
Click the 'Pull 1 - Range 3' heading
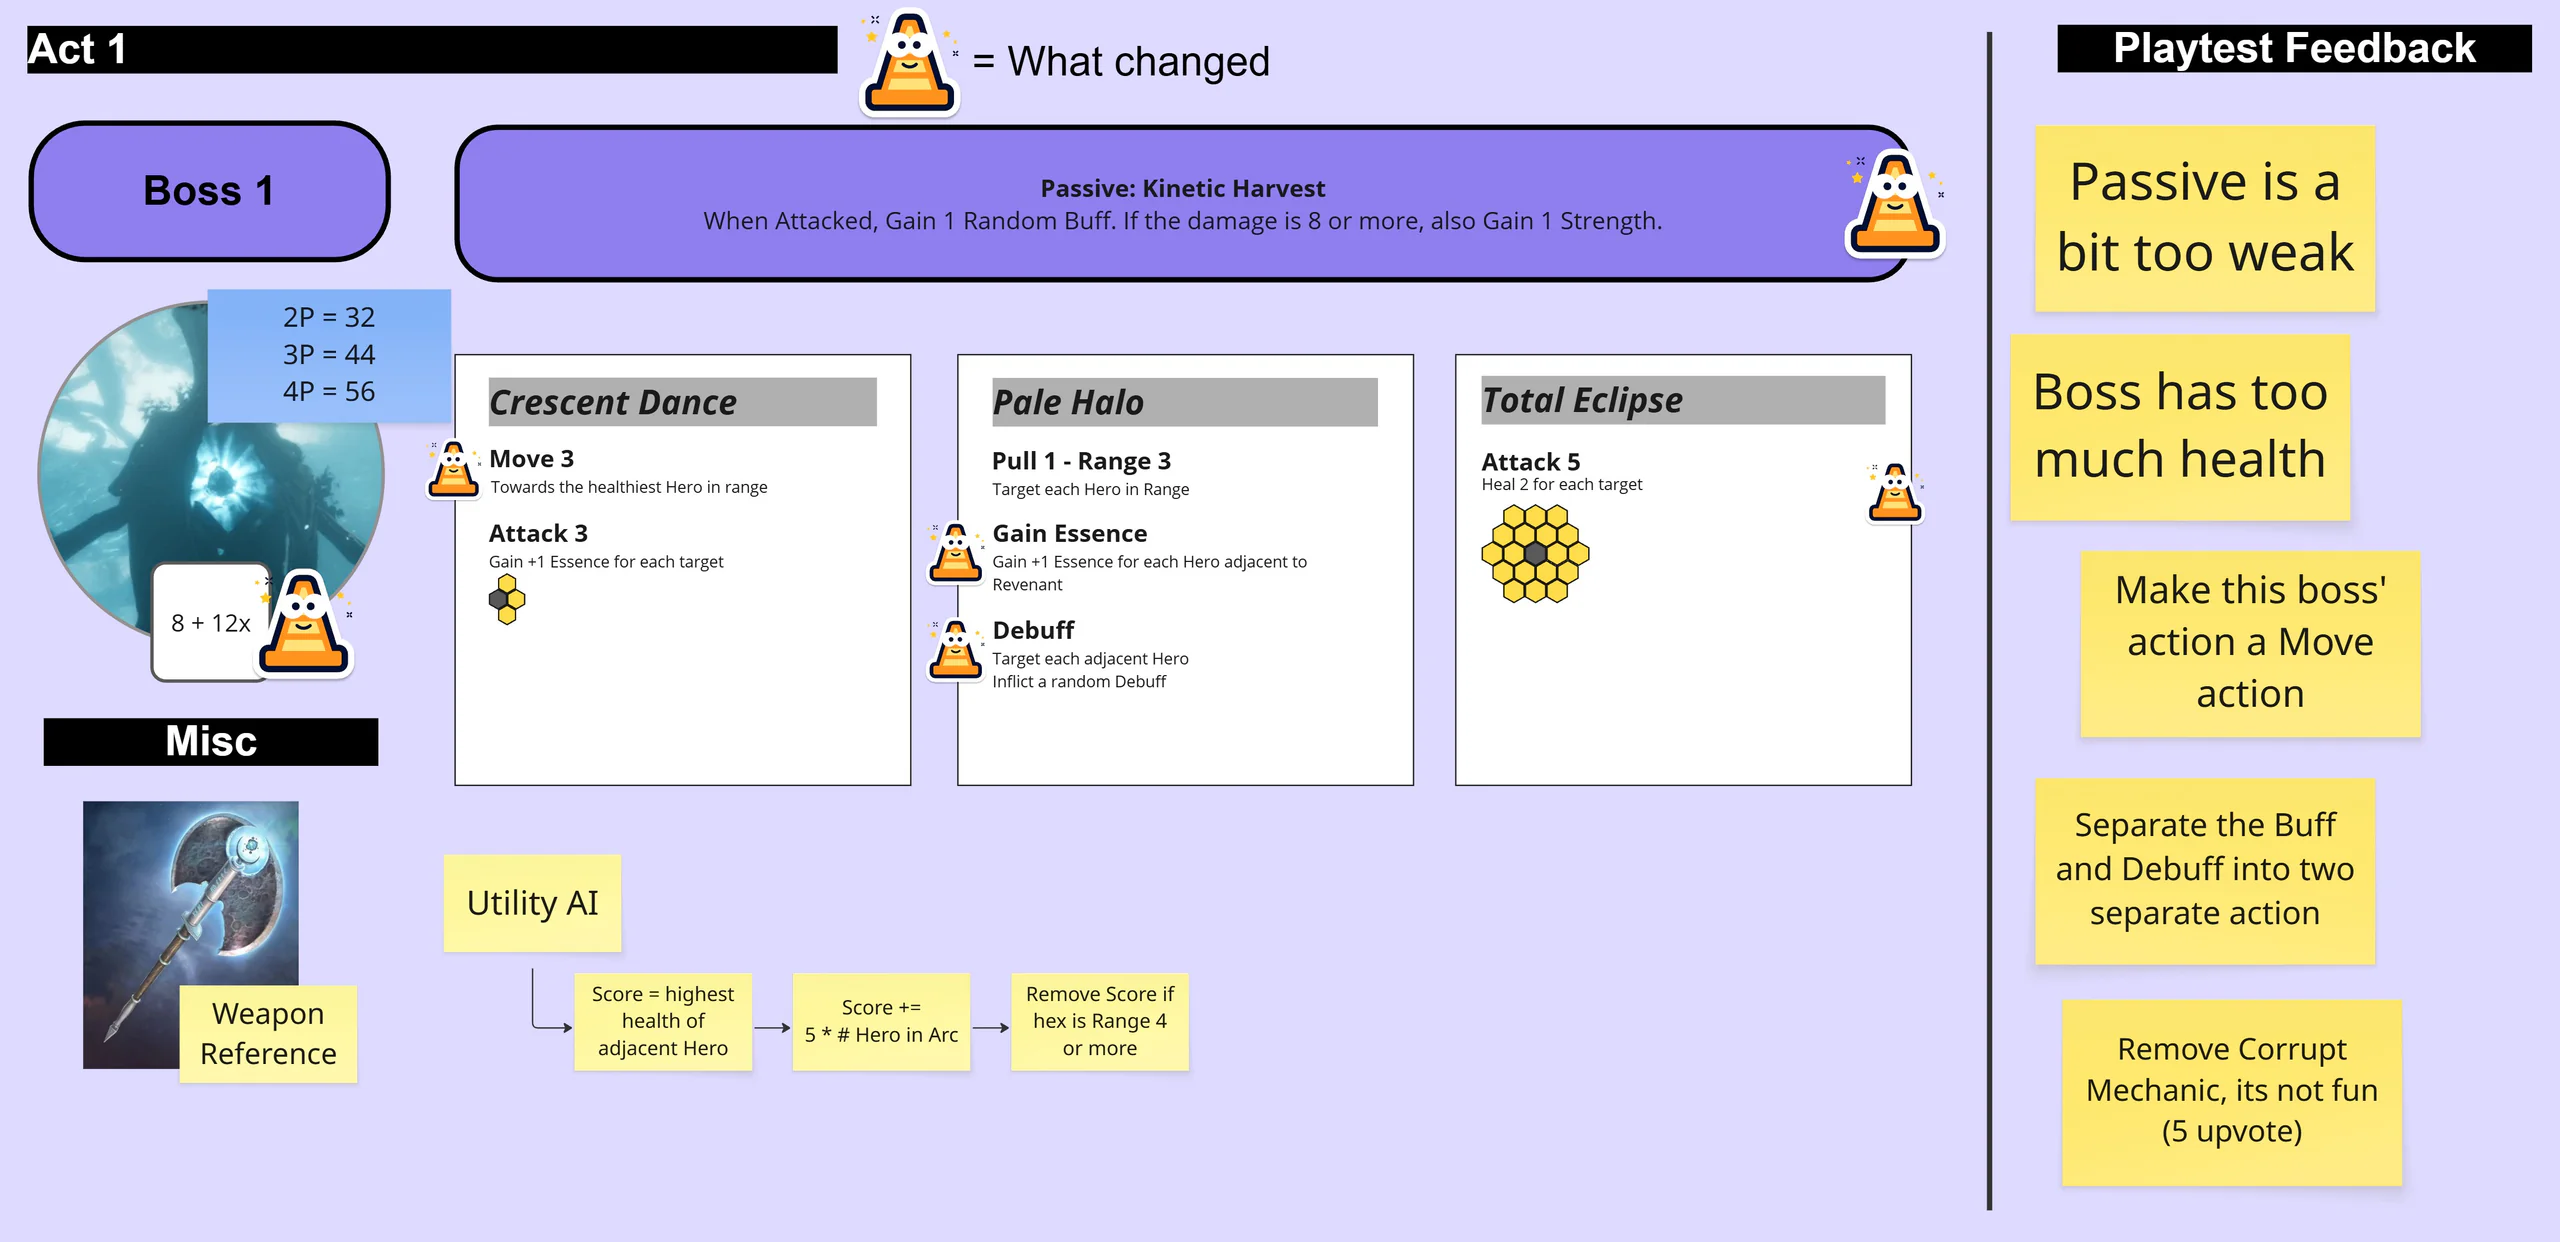tap(1081, 461)
